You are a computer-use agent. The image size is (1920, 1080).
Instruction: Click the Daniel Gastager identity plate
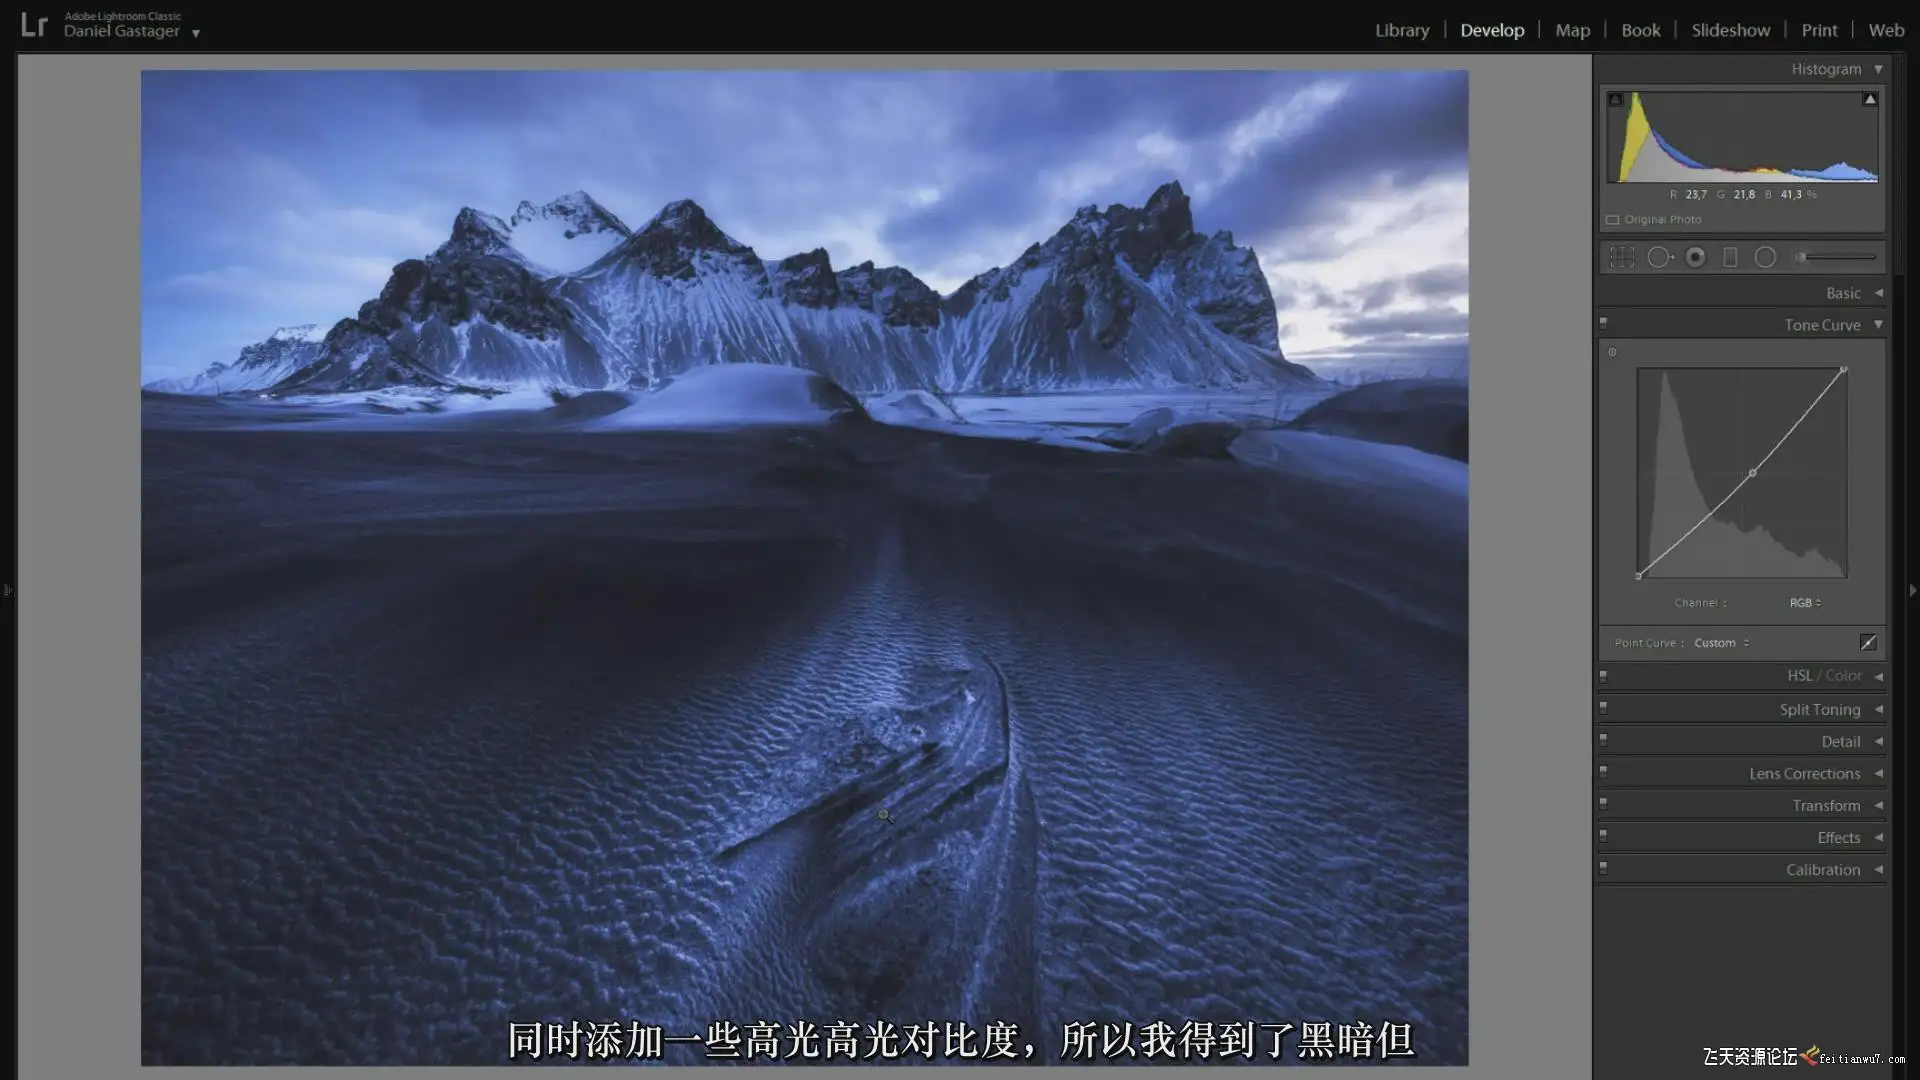point(122,31)
